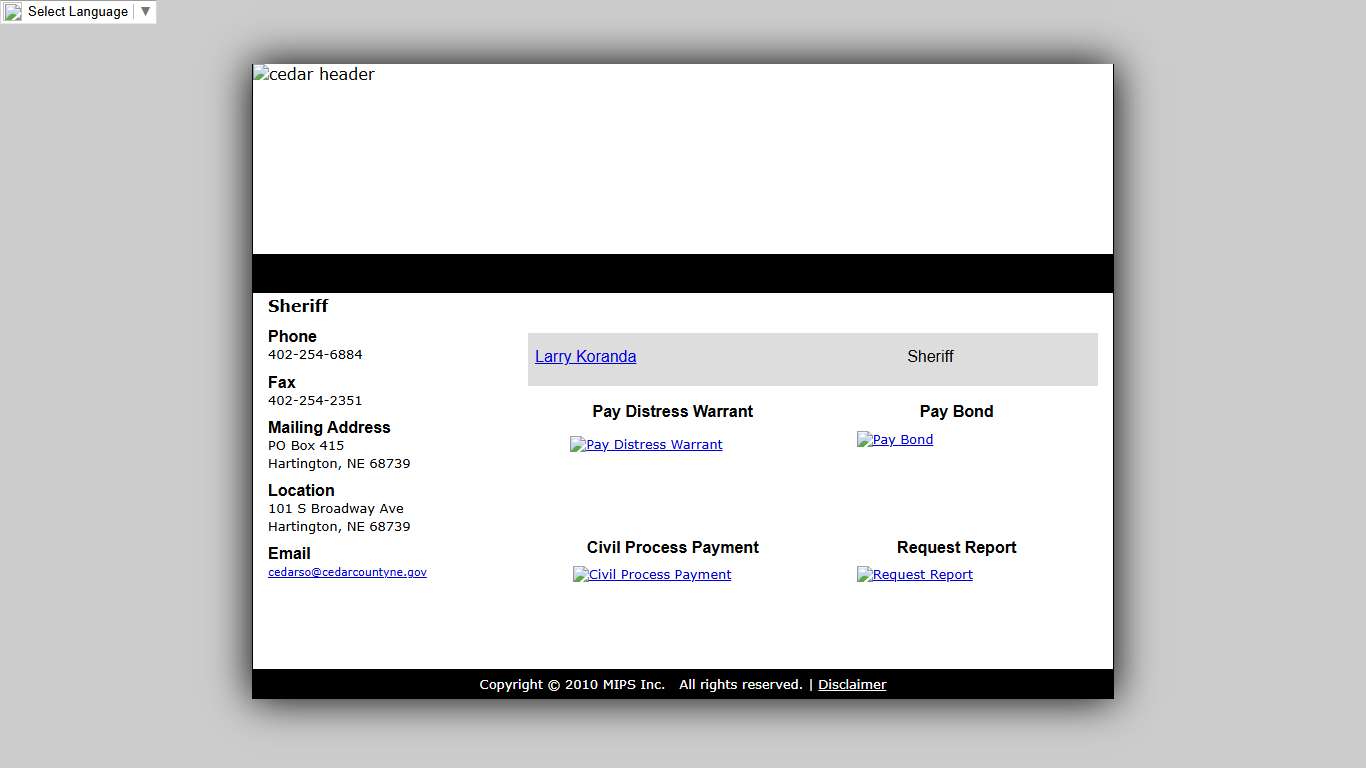Open the Disclaimer link in the footer
The width and height of the screenshot is (1366, 768).
tap(852, 685)
